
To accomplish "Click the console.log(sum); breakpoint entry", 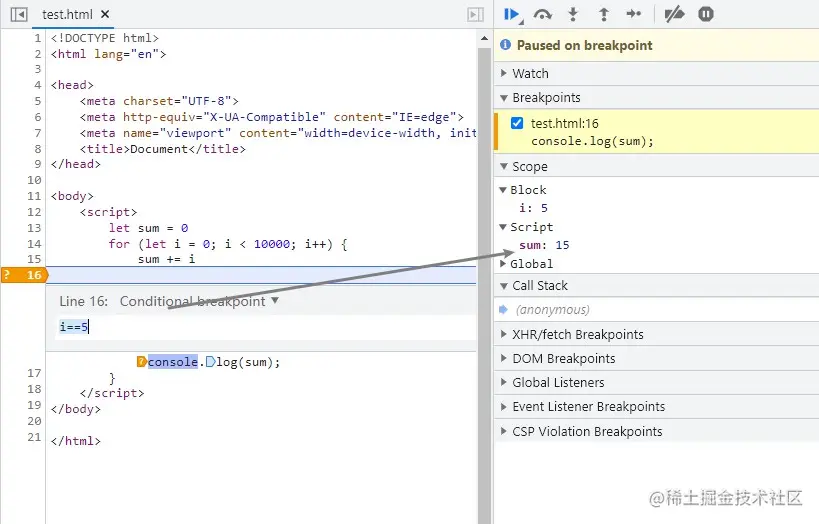I will click(x=592, y=141).
